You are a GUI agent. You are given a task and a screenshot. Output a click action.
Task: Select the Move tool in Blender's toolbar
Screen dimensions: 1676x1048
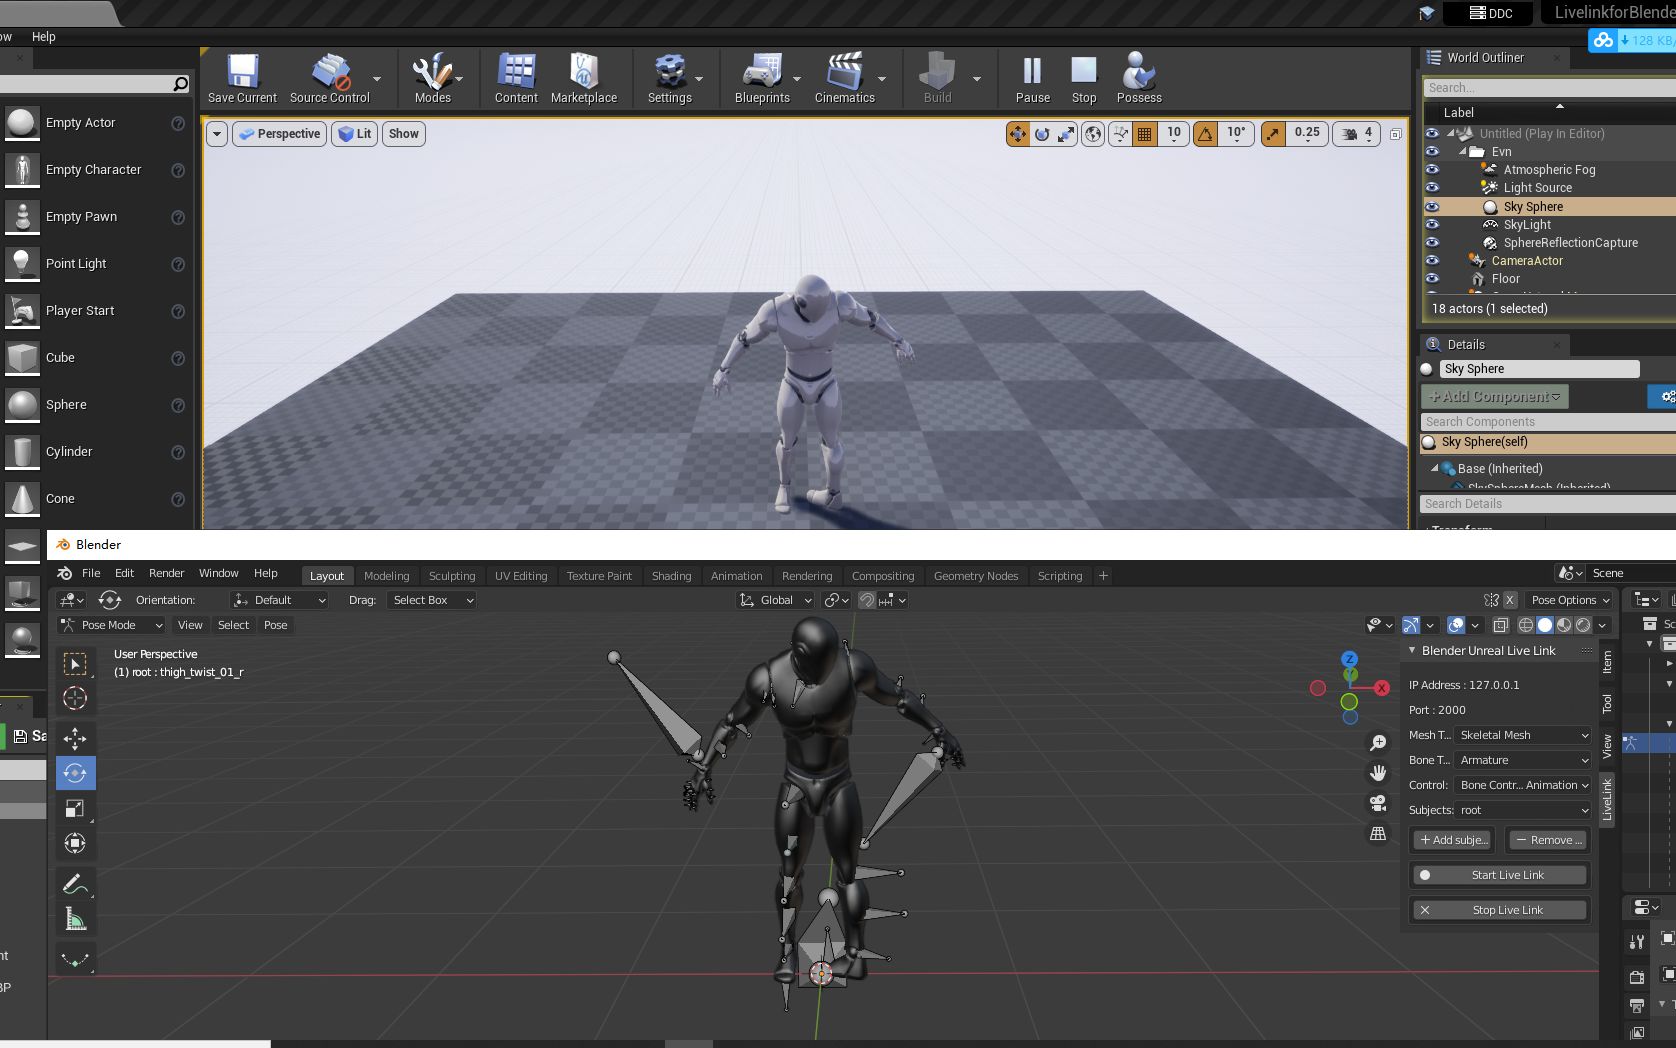click(75, 737)
